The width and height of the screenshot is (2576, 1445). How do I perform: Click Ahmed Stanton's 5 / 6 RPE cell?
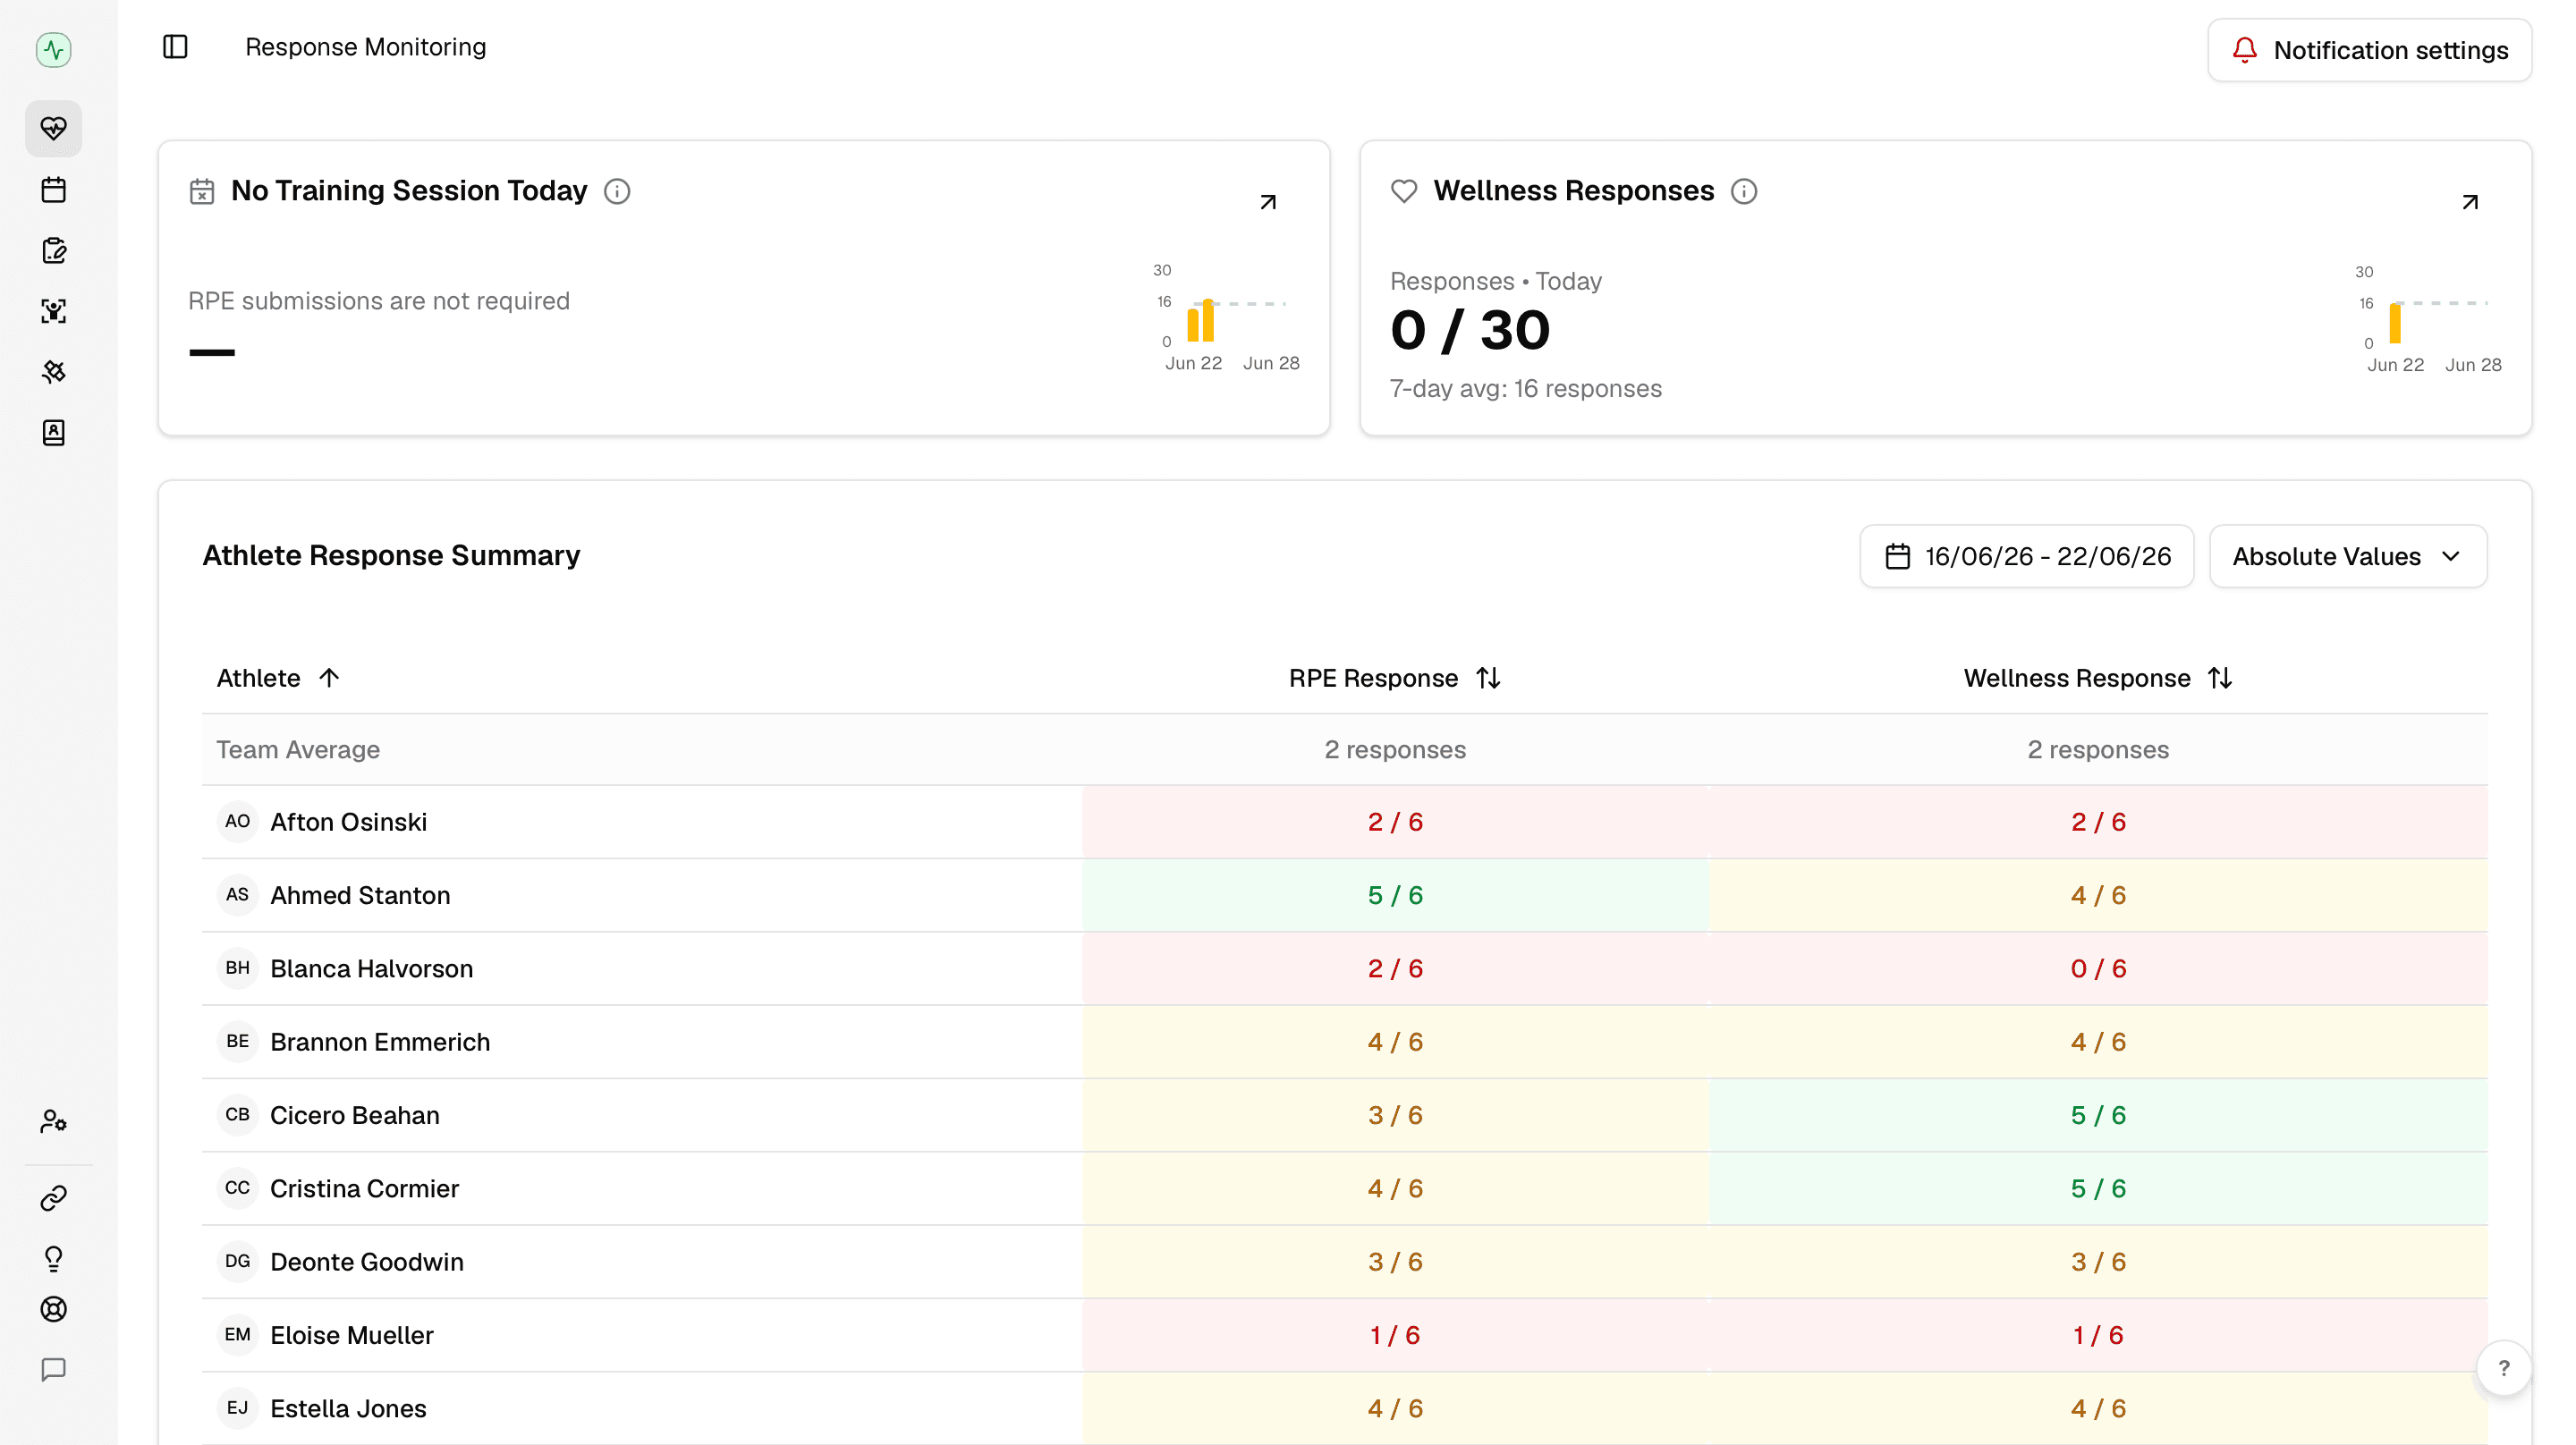pyautogui.click(x=1395, y=895)
